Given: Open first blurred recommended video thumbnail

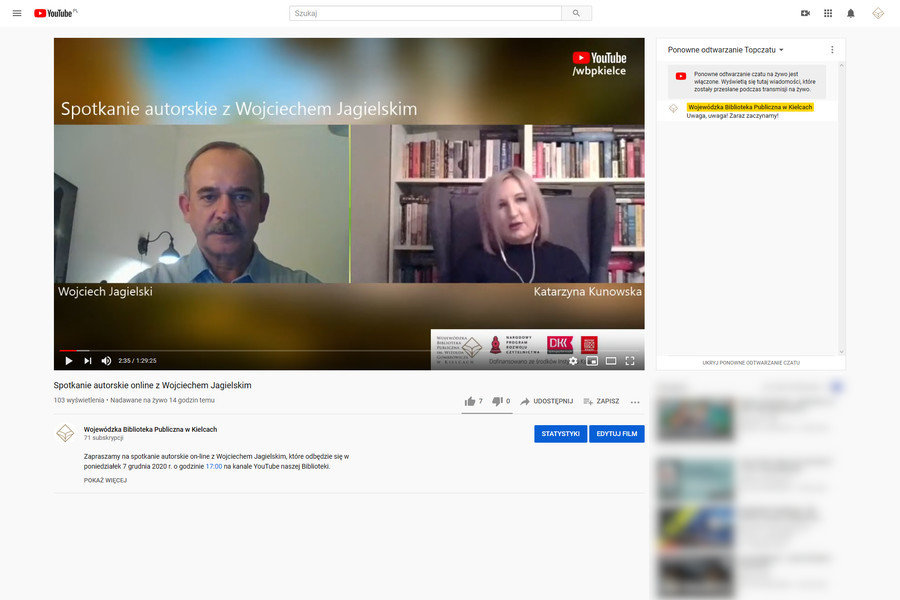Looking at the screenshot, I should [695, 420].
